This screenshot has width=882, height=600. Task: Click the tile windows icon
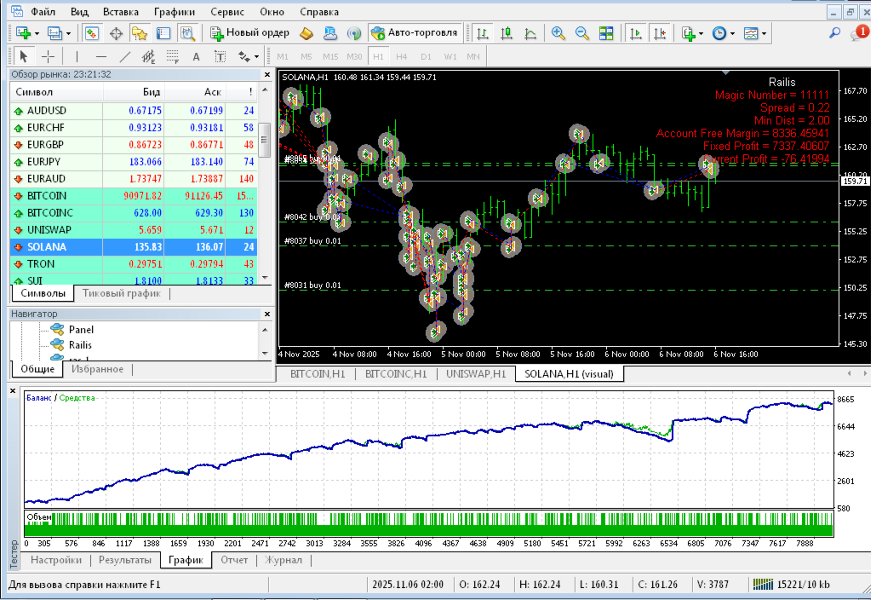tap(605, 35)
